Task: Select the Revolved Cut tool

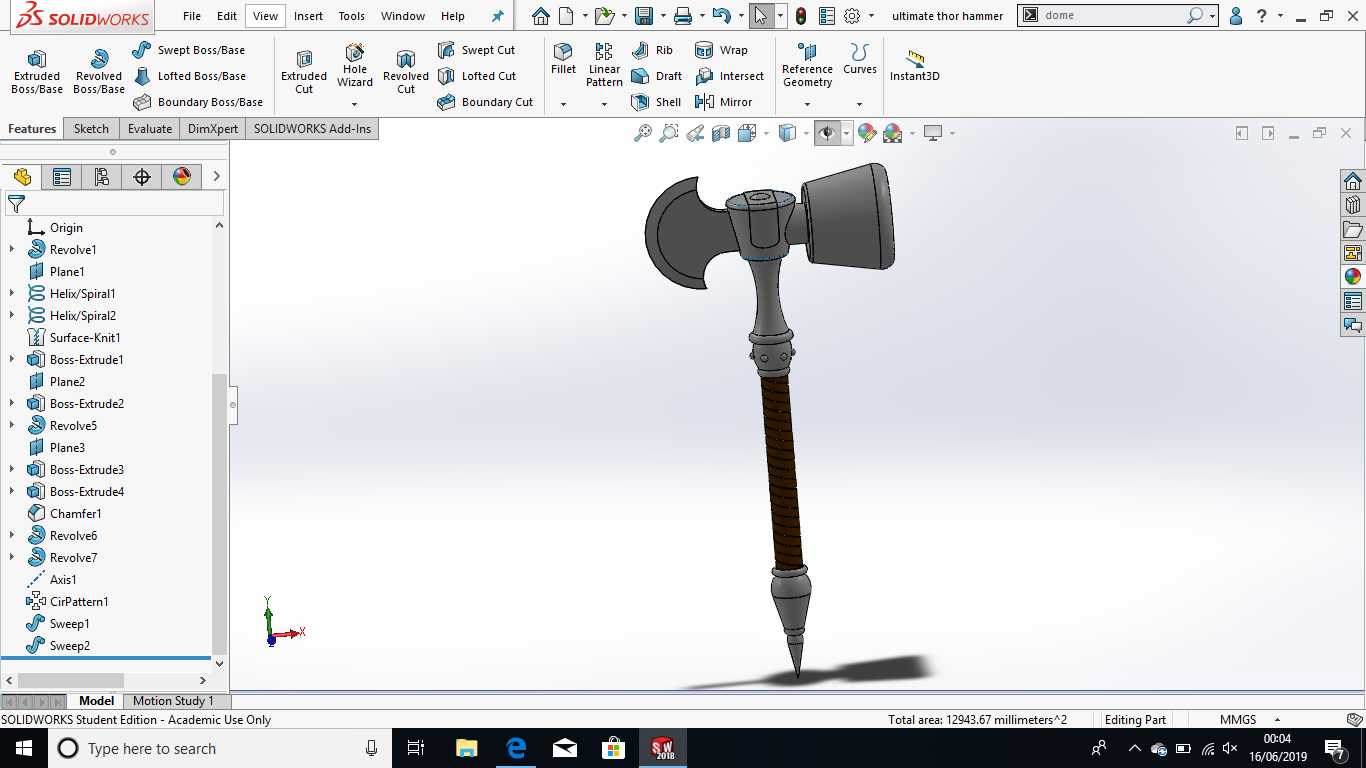Action: coord(406,72)
